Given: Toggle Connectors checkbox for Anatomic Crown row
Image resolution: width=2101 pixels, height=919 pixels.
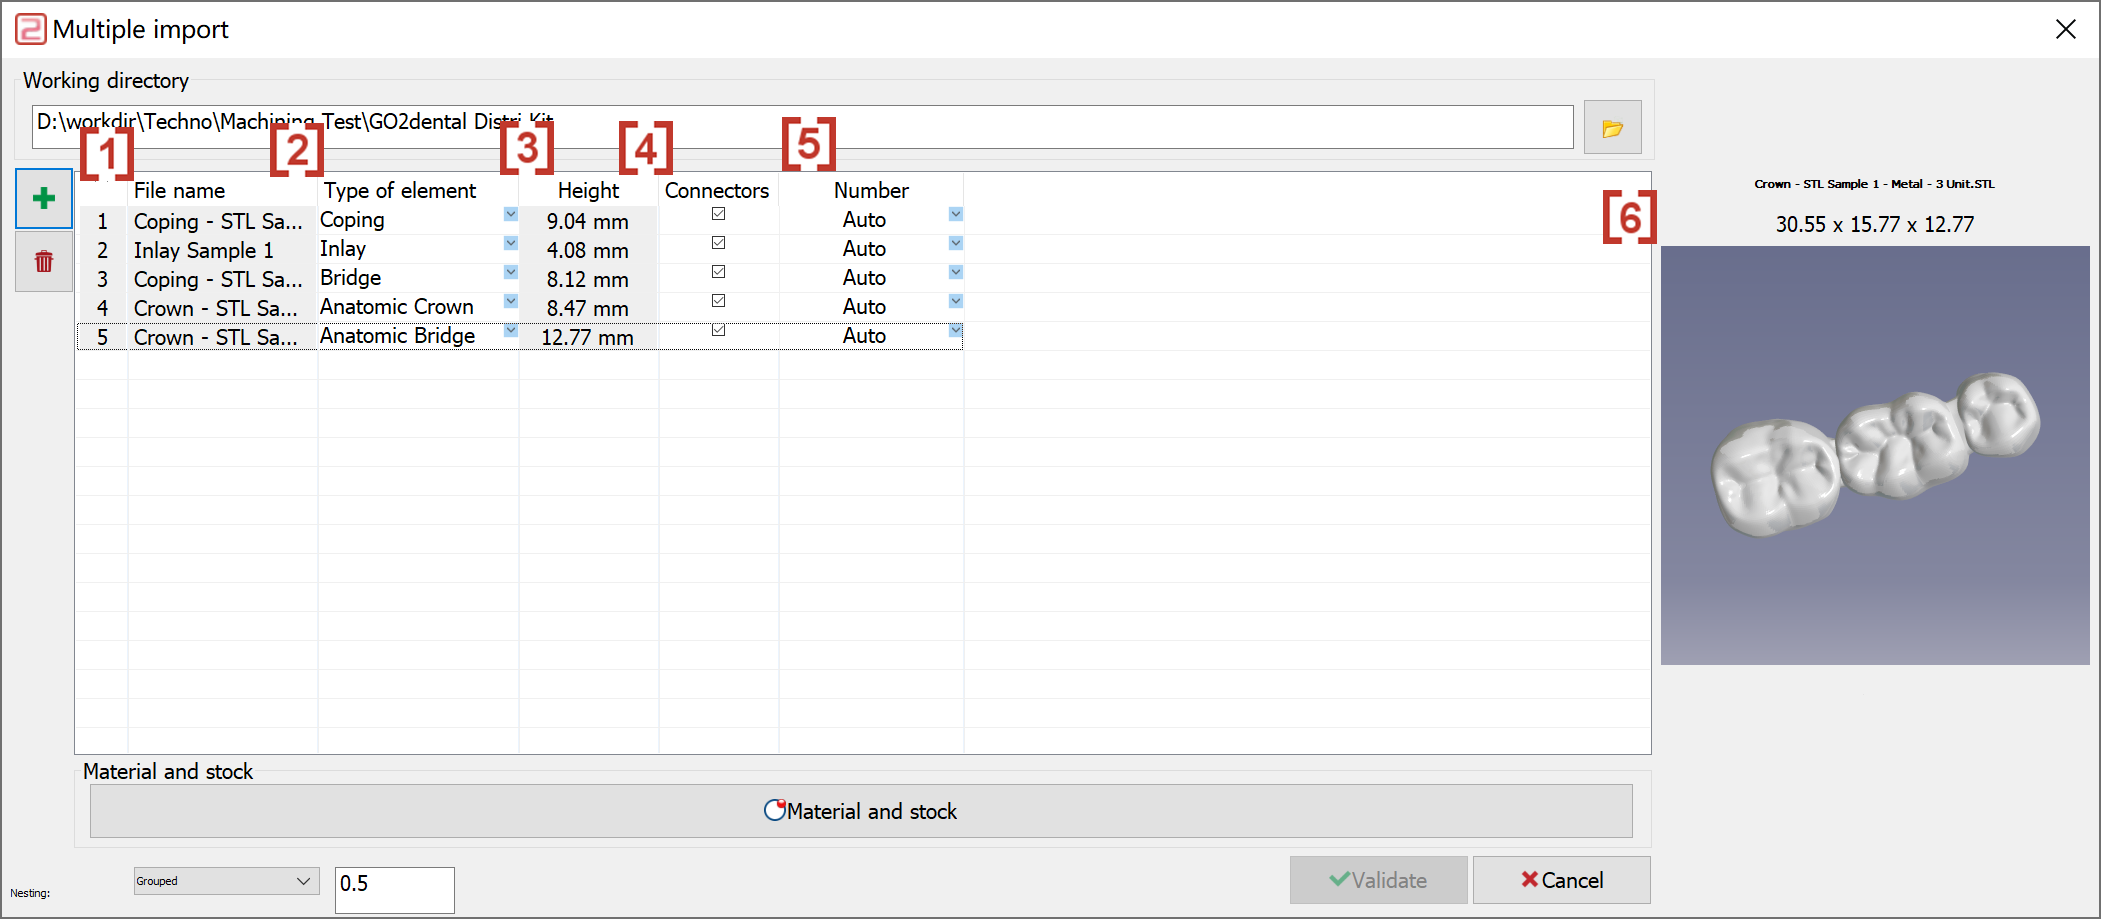Looking at the screenshot, I should click(718, 301).
